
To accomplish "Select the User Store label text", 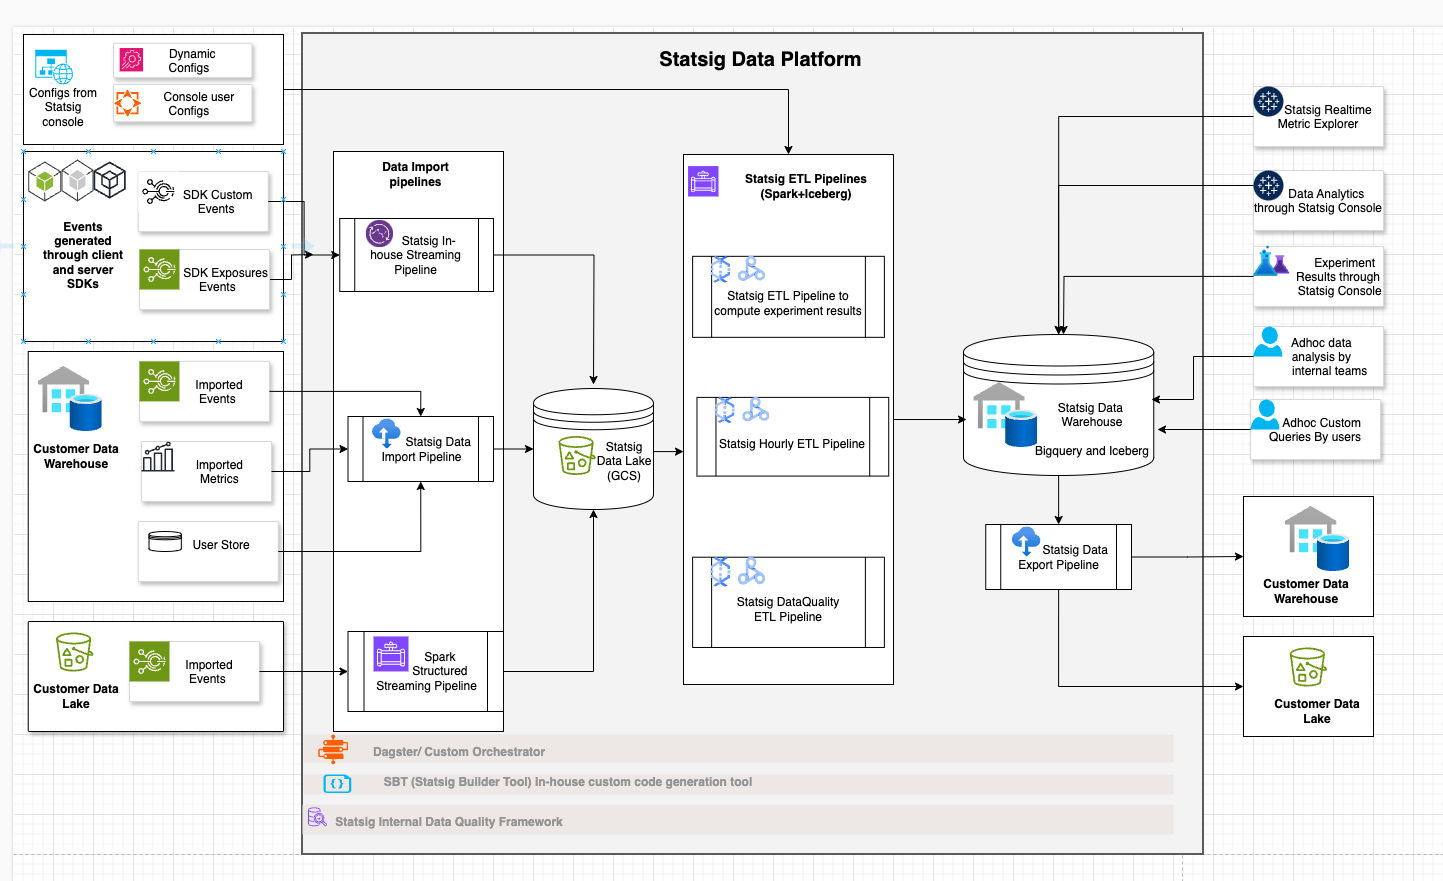I will tap(221, 545).
